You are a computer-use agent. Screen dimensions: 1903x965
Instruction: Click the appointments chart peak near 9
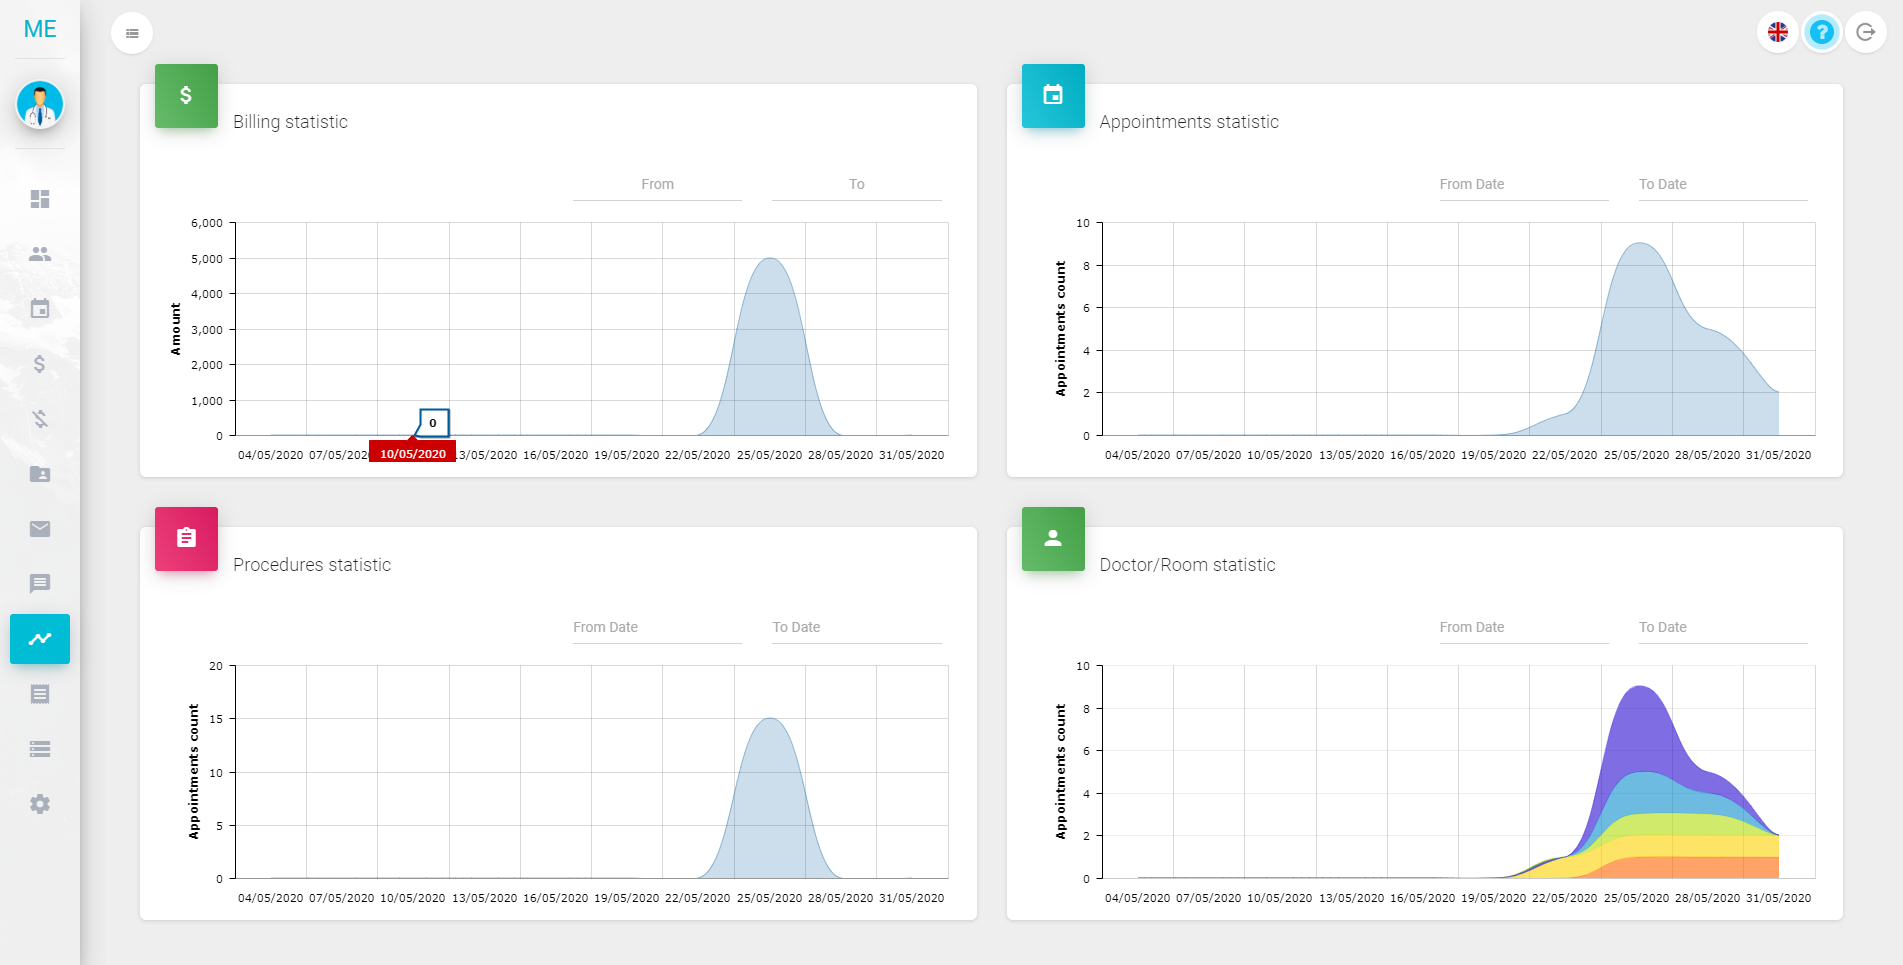pyautogui.click(x=1639, y=244)
